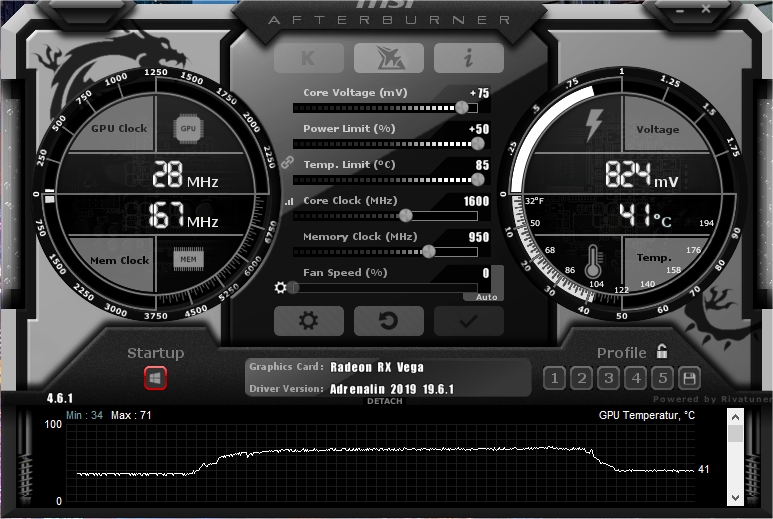The width and height of the screenshot is (773, 519).
Task: Click the 41 °C temperature readout
Action: click(x=645, y=215)
